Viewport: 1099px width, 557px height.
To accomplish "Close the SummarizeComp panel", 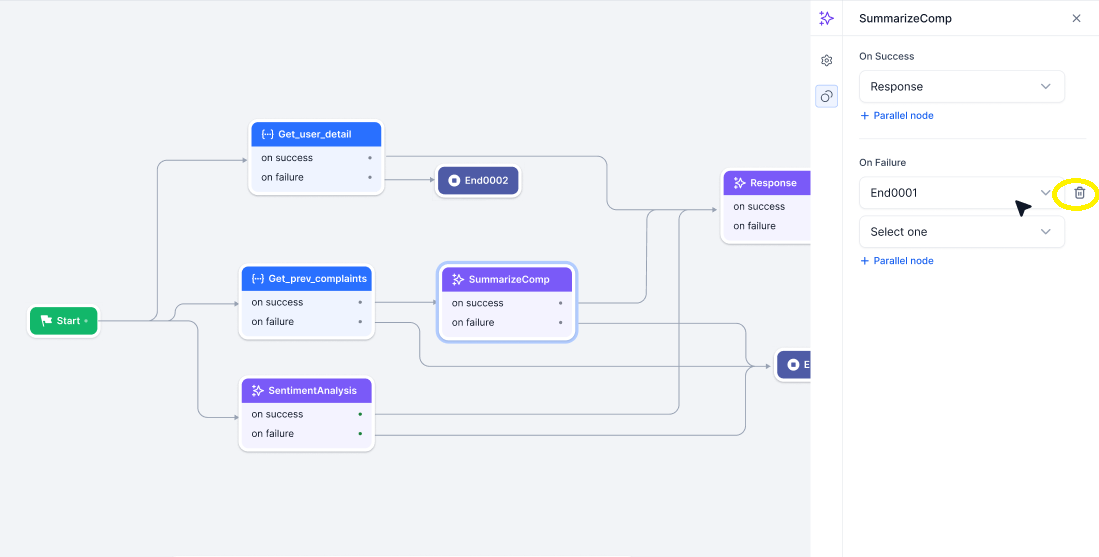I will [x=1076, y=18].
